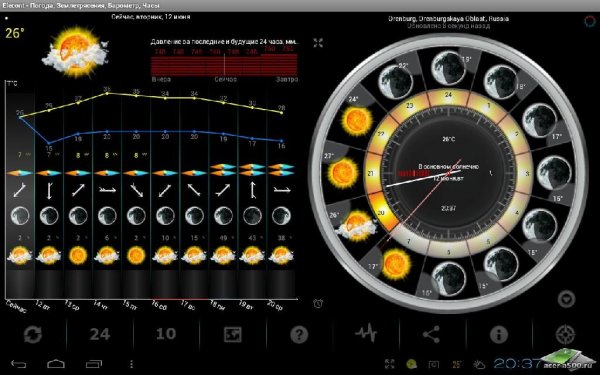Select the 12 вт forecast day label

click(42, 305)
